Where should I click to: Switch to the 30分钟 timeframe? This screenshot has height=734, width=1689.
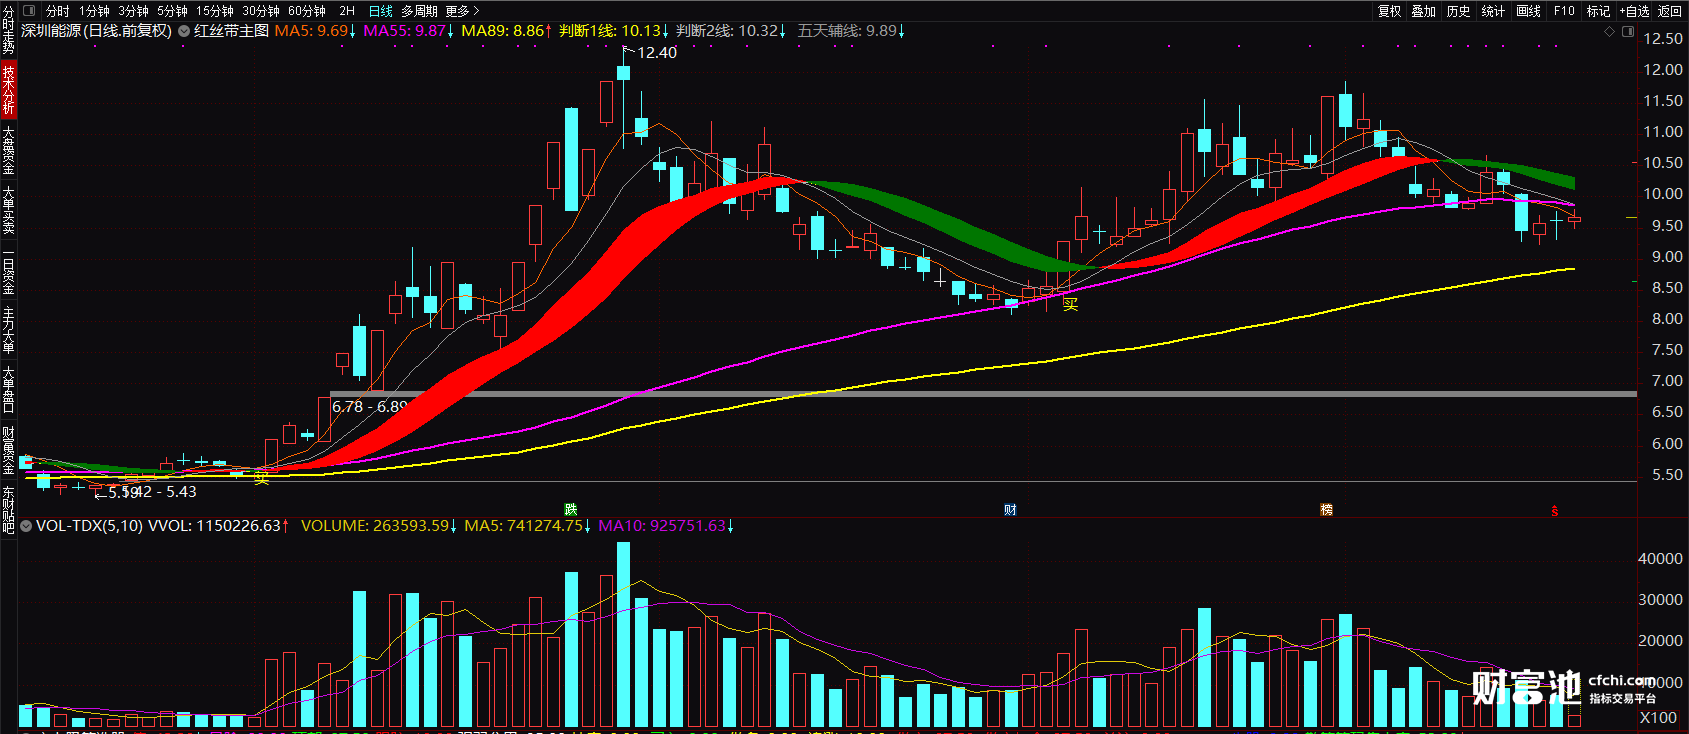261,11
